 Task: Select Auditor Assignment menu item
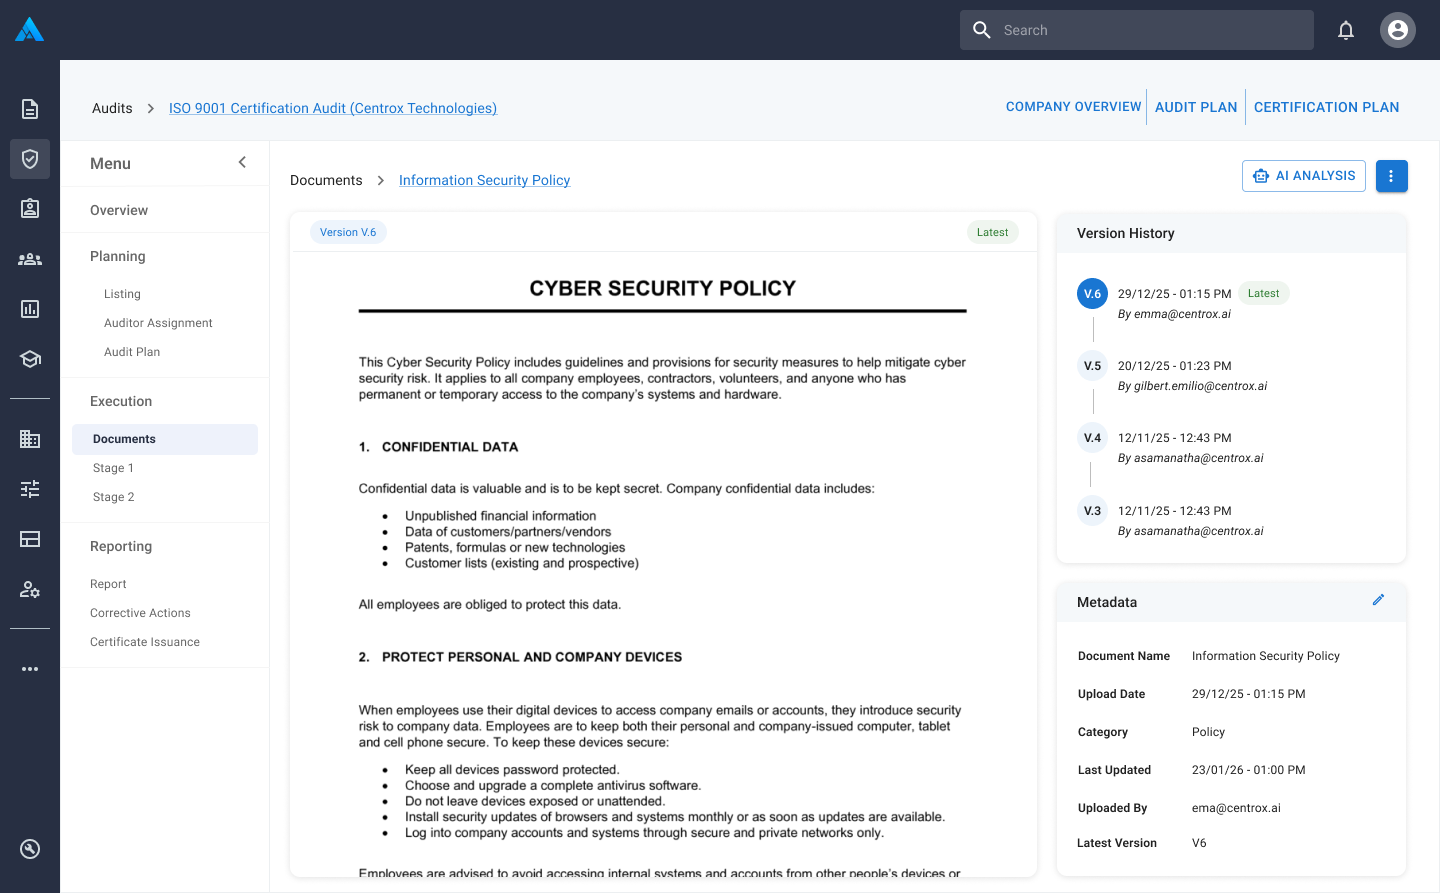pos(158,323)
